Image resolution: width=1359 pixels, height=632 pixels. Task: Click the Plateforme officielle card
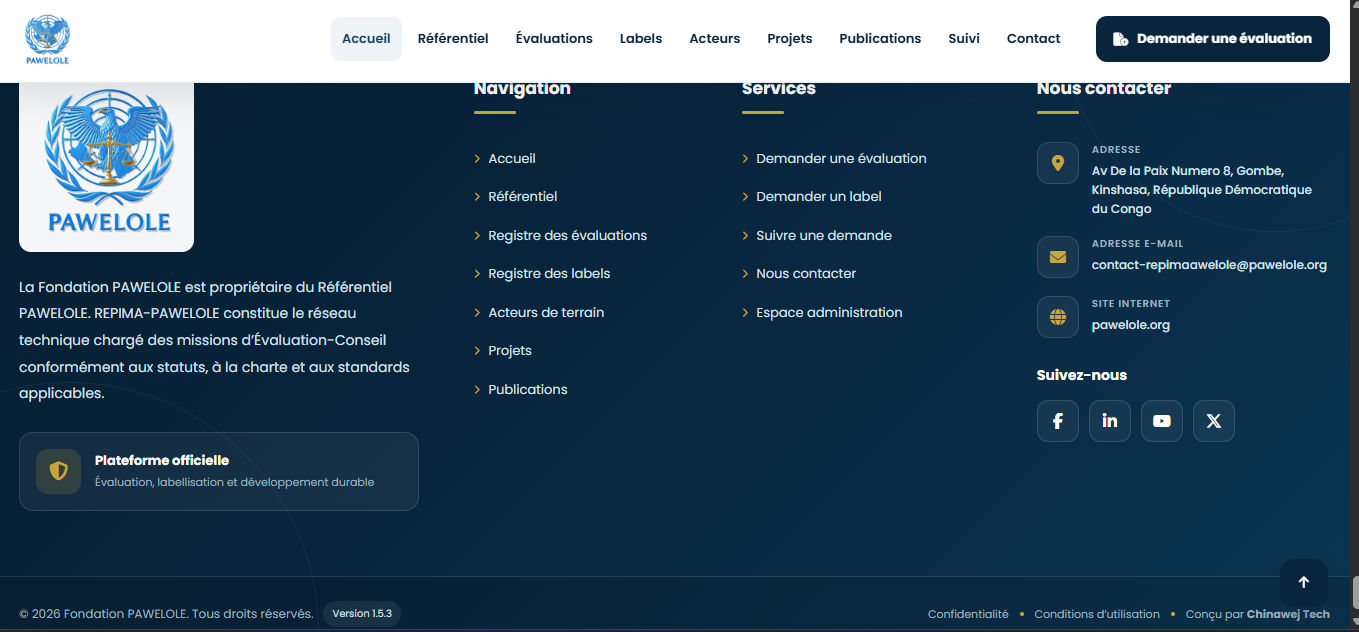point(219,471)
